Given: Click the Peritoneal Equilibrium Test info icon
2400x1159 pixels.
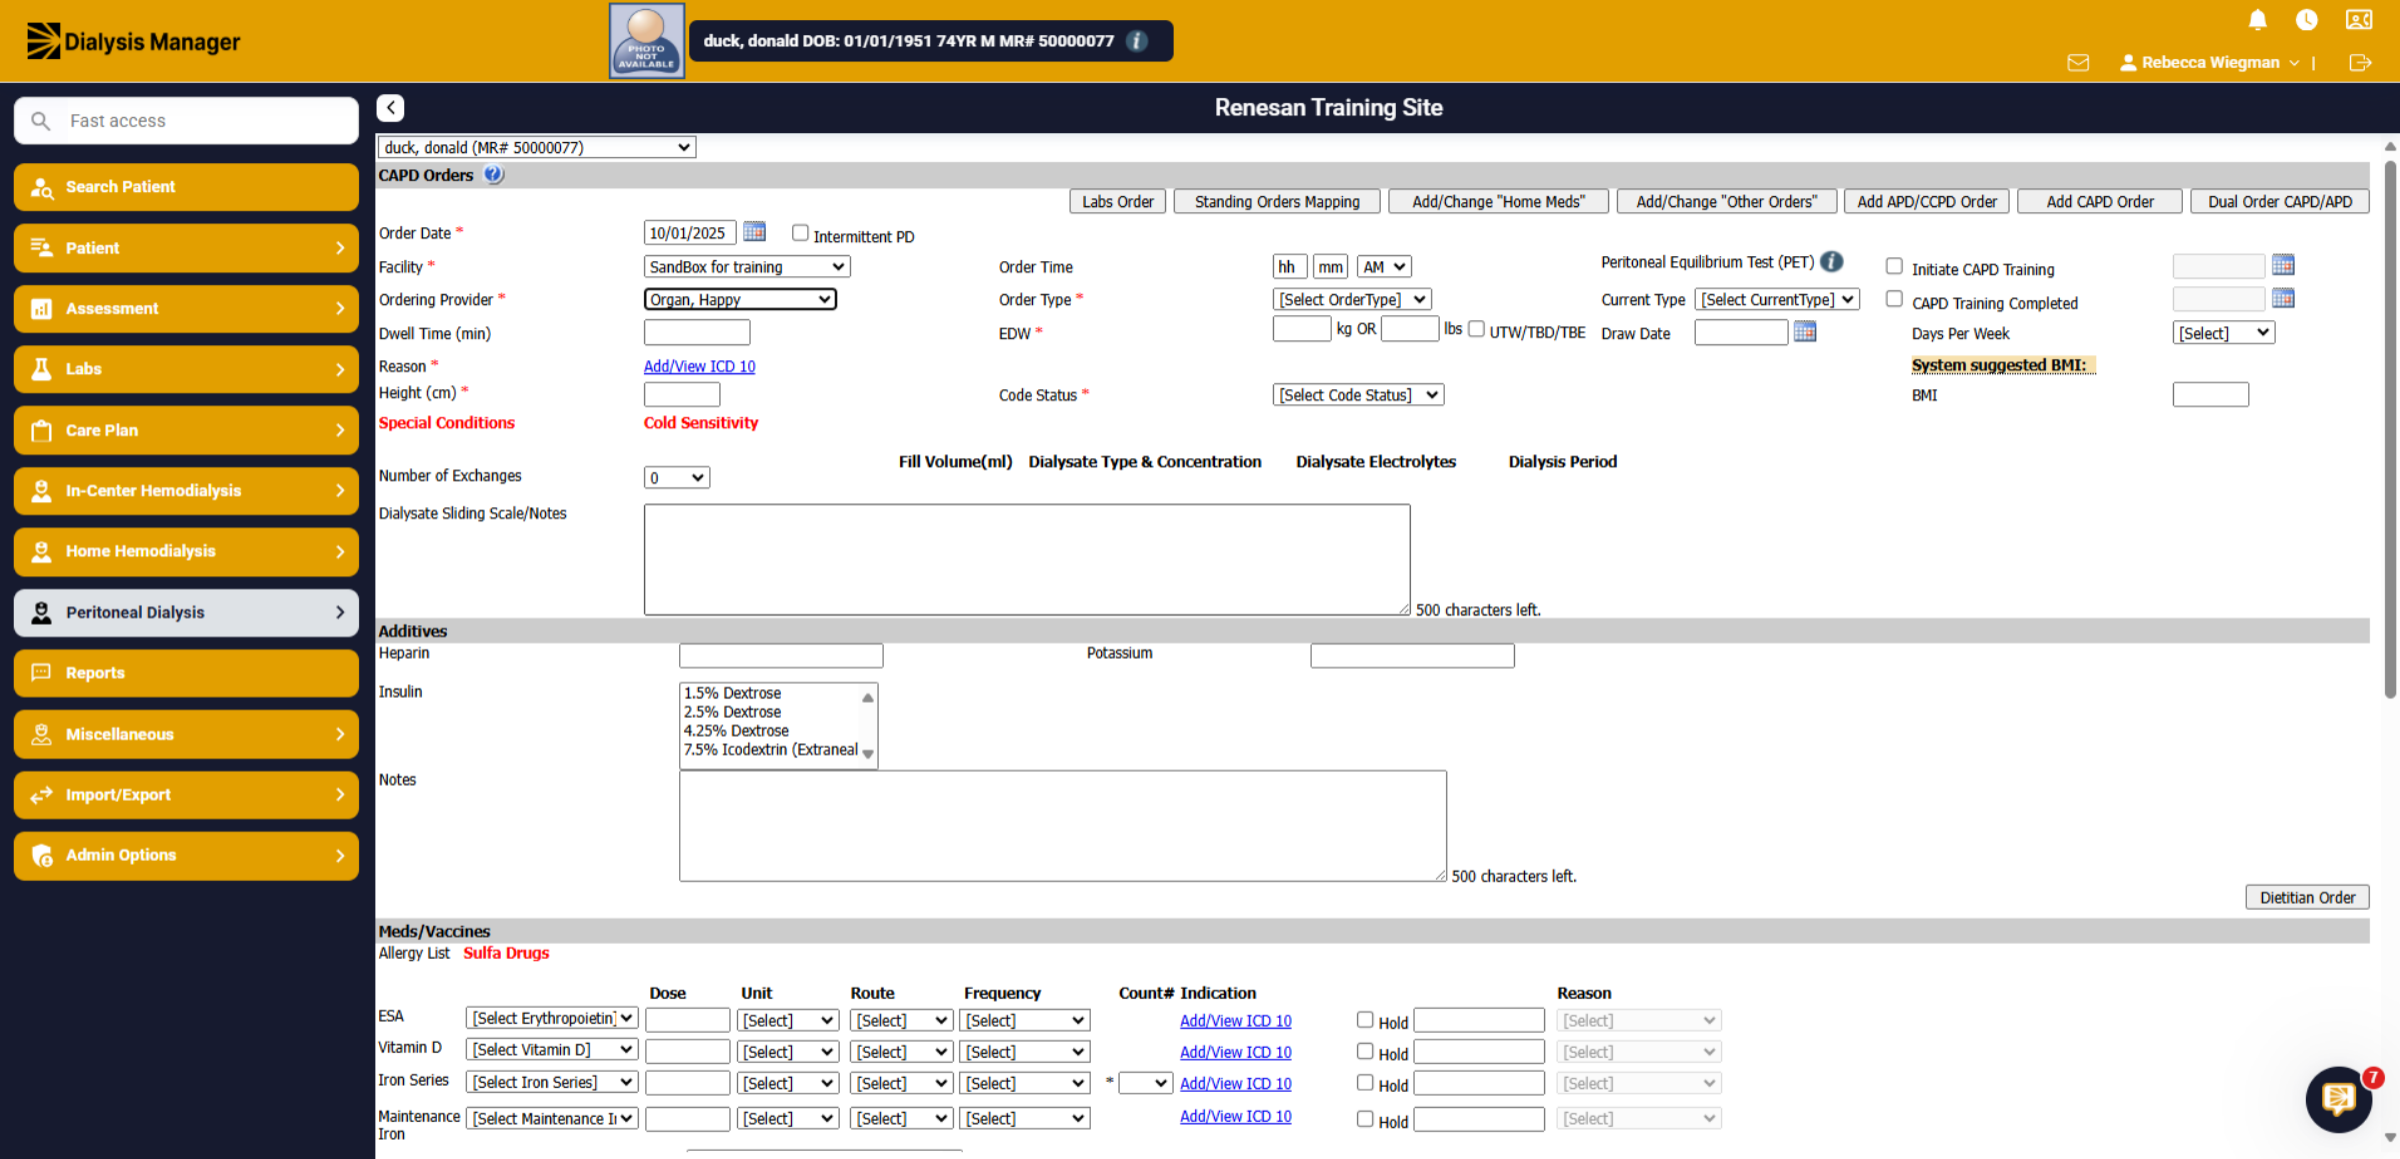Looking at the screenshot, I should (1832, 262).
